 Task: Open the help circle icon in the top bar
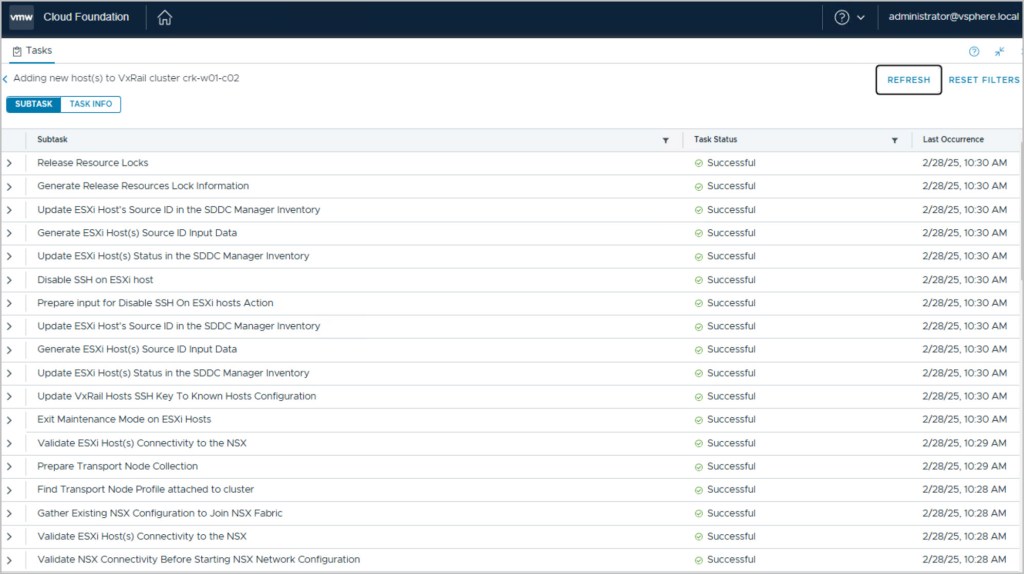(842, 18)
